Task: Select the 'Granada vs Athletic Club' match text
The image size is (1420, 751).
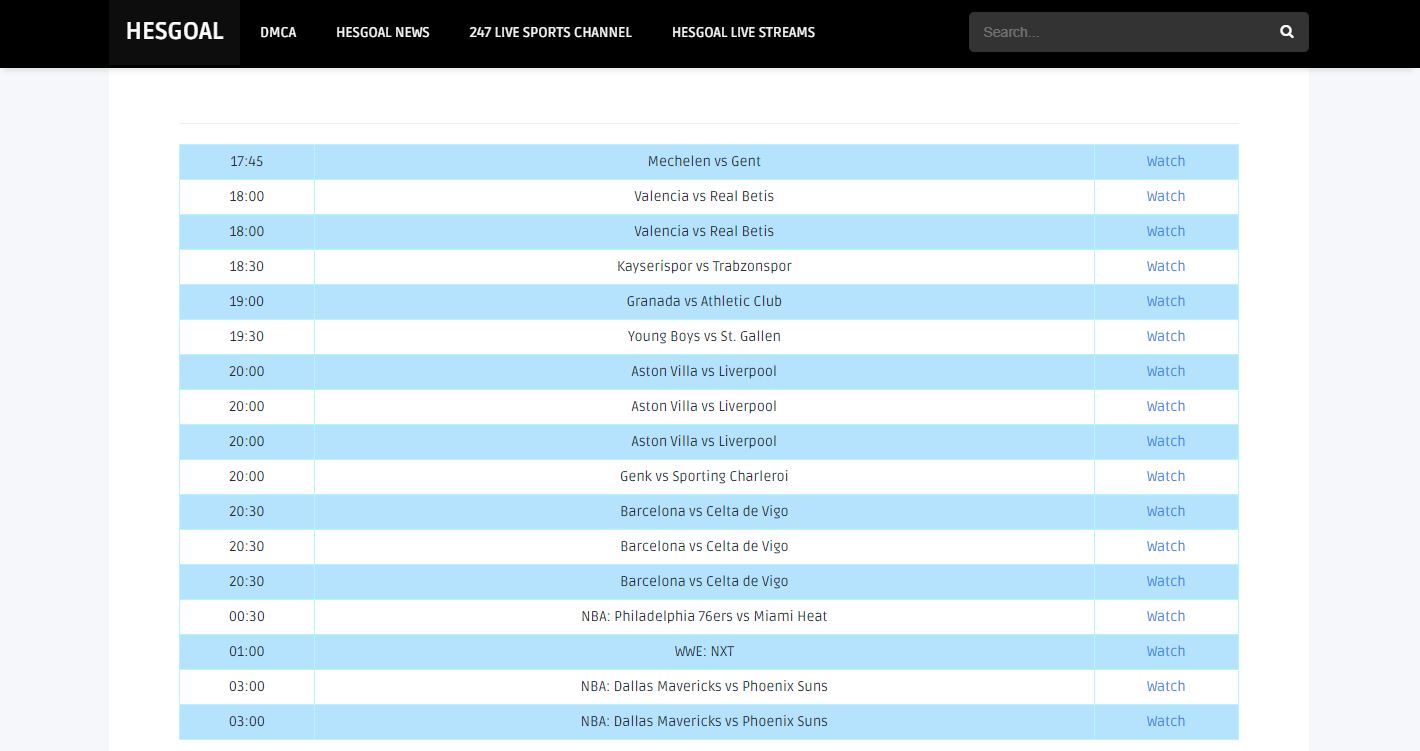Action: pyautogui.click(x=704, y=301)
